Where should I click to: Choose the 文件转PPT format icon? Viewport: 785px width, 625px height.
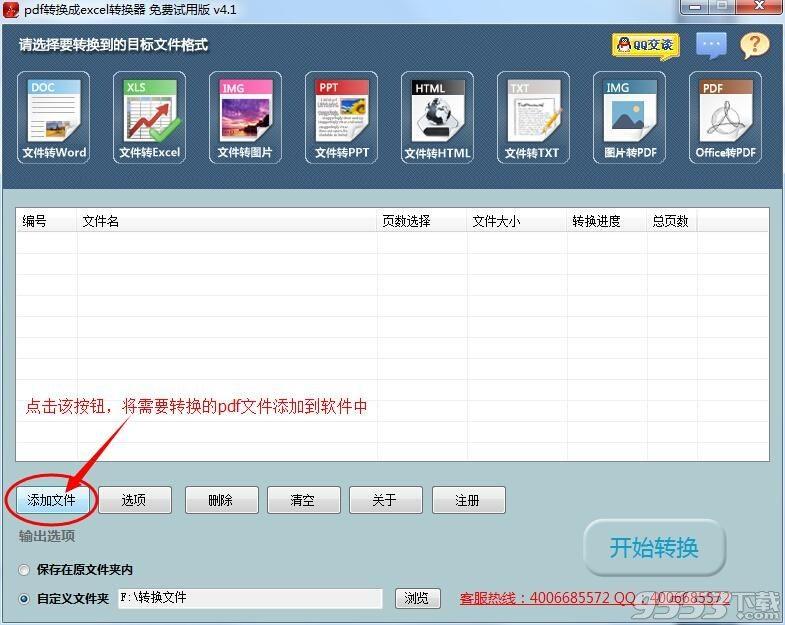[341, 117]
